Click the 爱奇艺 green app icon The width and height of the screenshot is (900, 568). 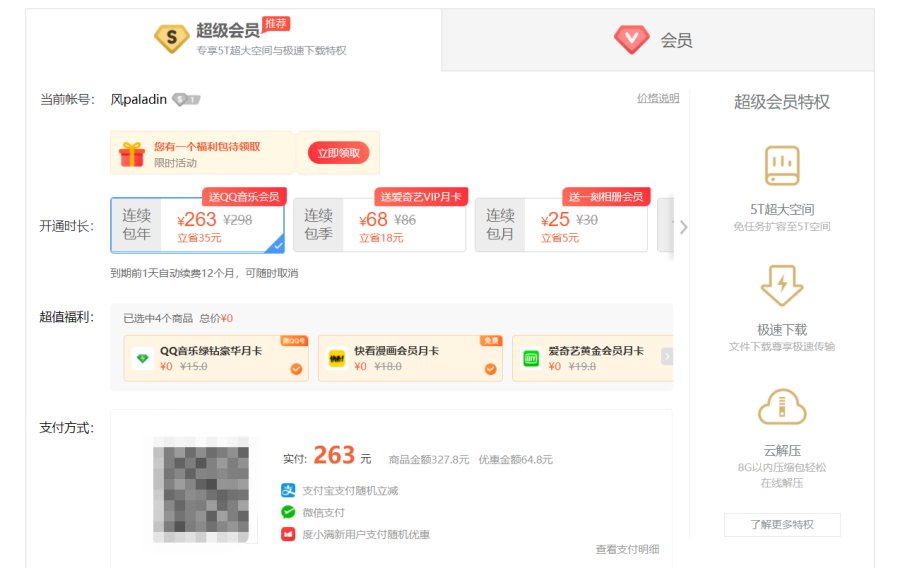tap(531, 359)
